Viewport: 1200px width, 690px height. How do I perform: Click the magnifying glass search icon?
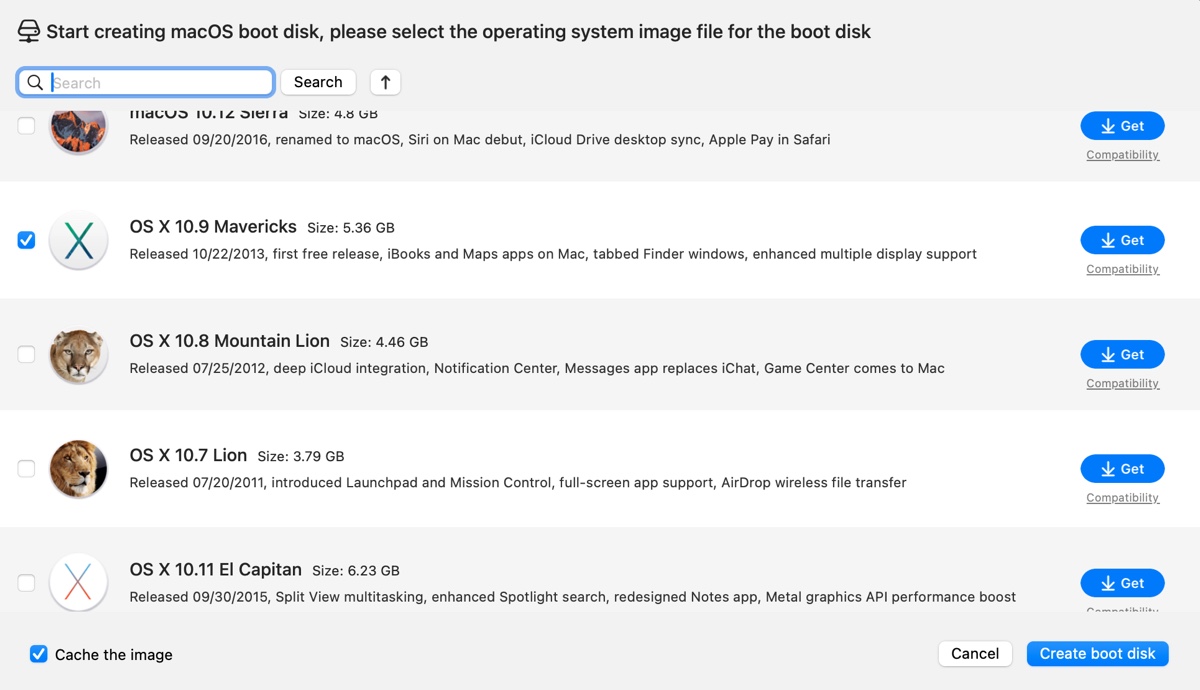click(x=35, y=83)
